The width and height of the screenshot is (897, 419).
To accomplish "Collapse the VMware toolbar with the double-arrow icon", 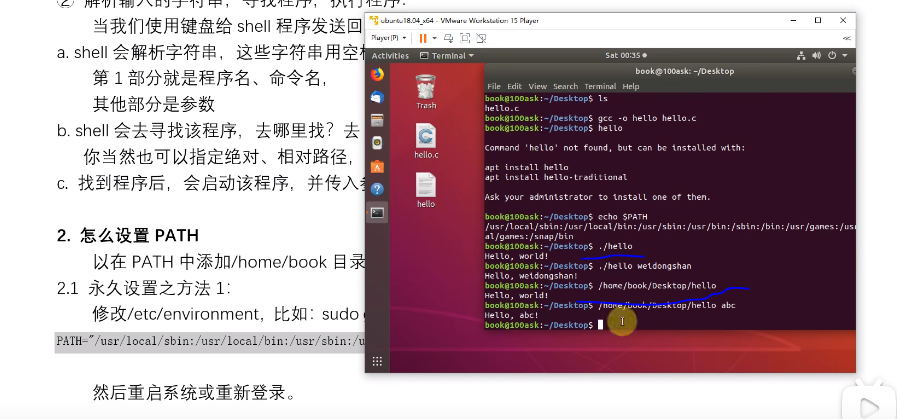I will [x=846, y=38].
